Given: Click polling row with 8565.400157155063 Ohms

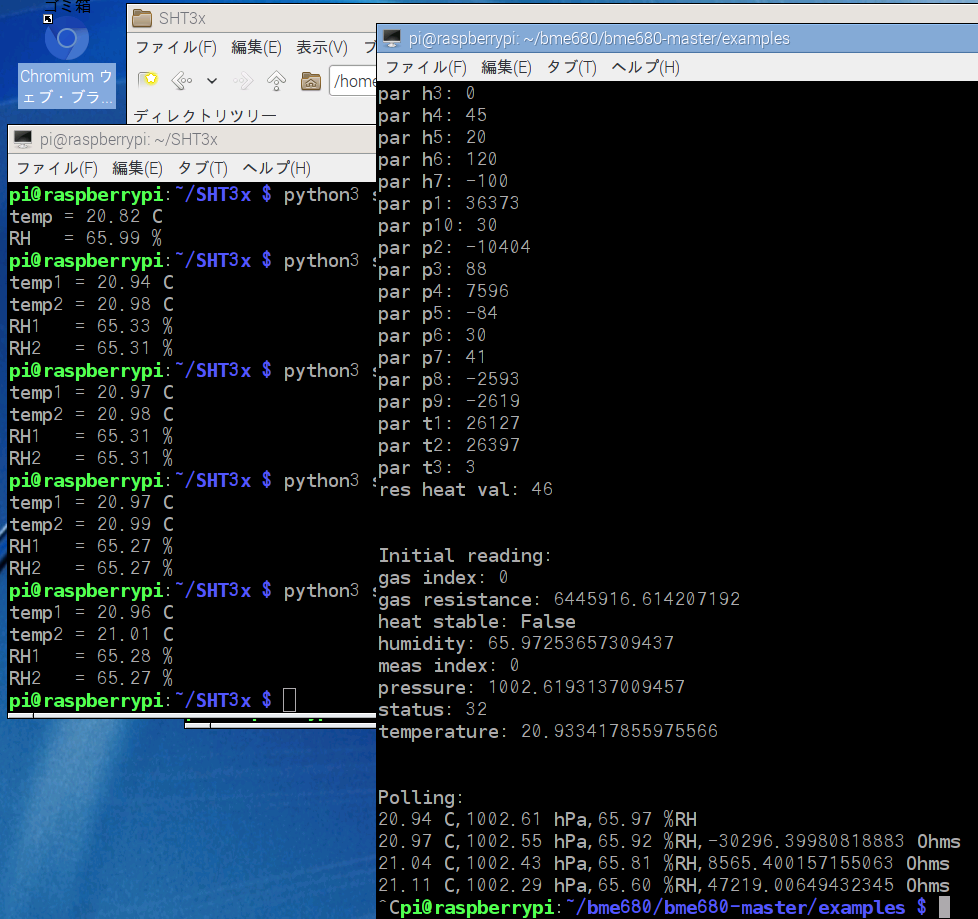Looking at the screenshot, I should coord(664,863).
